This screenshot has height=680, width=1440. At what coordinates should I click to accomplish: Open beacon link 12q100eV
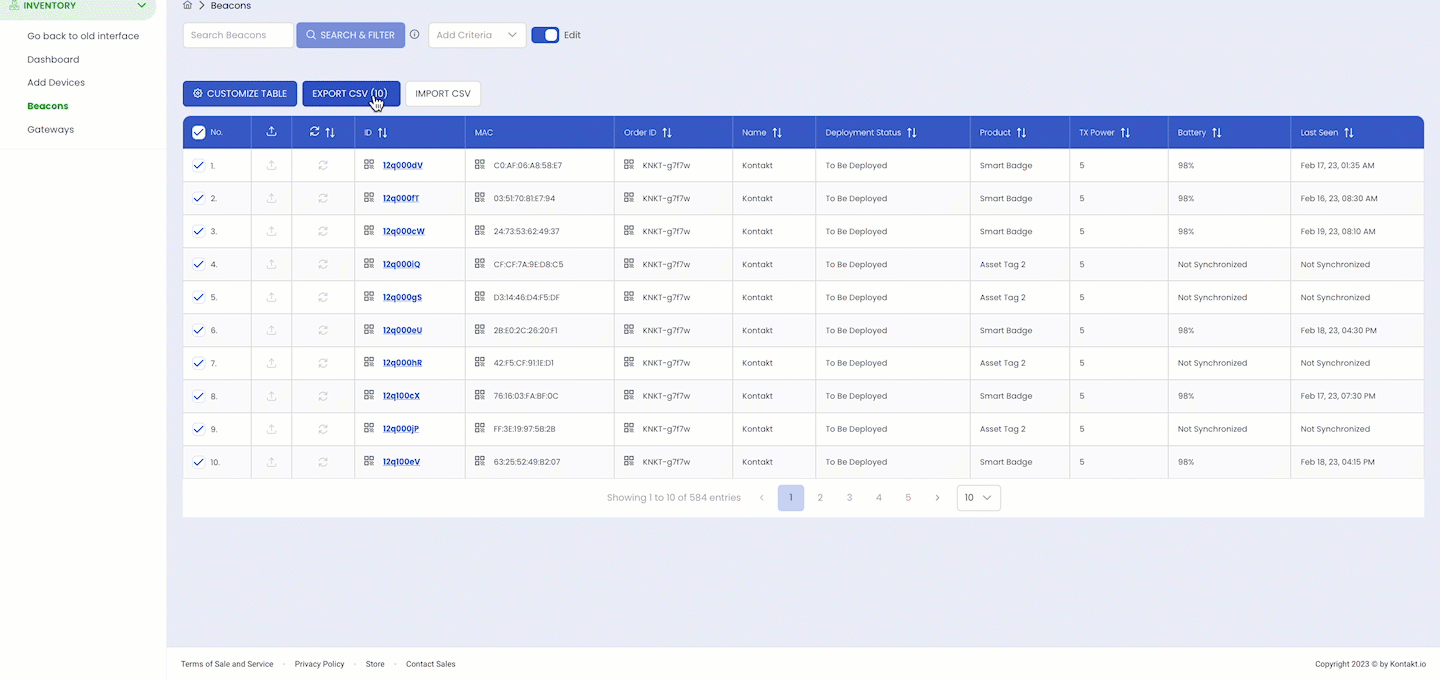(401, 462)
